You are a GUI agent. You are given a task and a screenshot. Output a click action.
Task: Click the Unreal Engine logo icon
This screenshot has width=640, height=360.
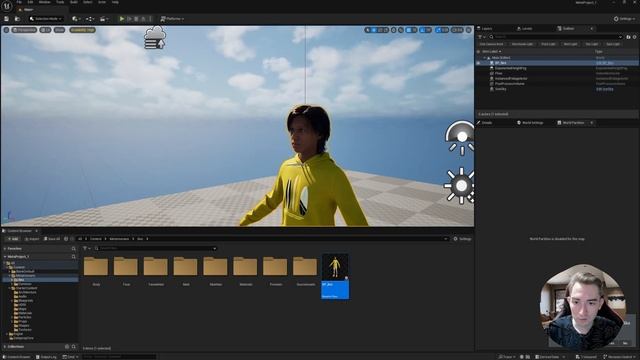coord(7,6)
